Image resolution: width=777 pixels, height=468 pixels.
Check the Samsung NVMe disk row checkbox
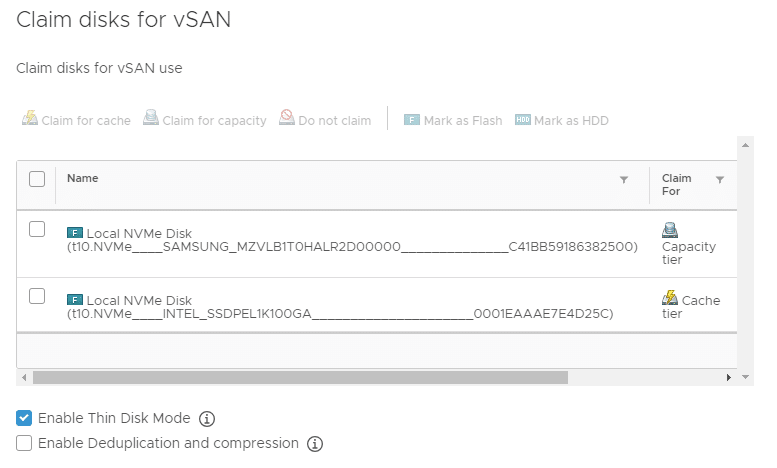(x=37, y=229)
